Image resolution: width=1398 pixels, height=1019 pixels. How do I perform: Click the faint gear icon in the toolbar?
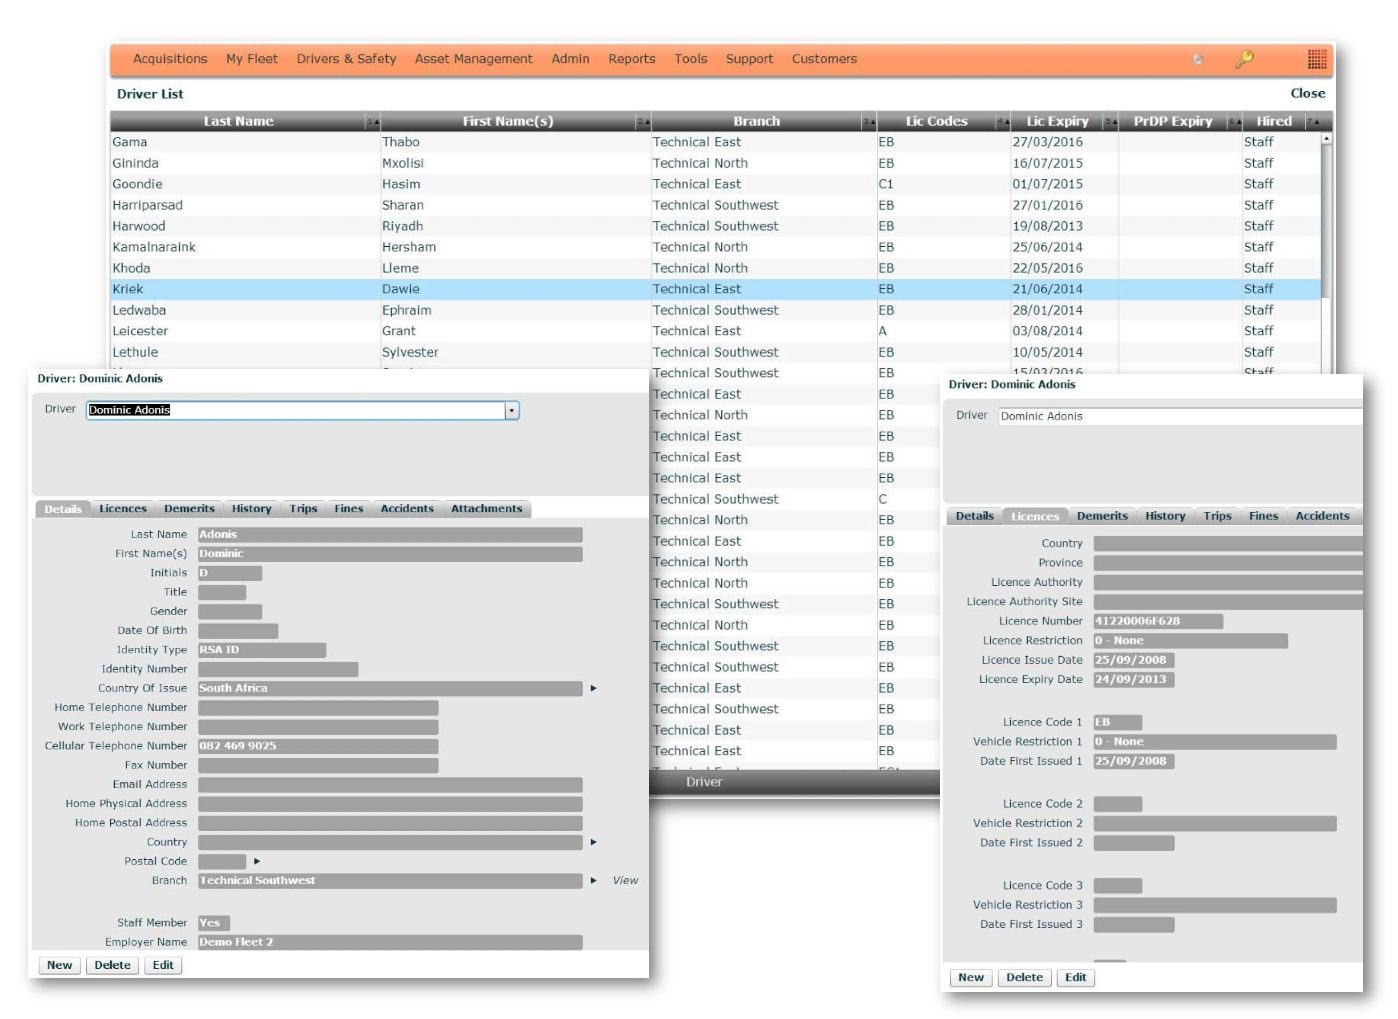tap(1196, 60)
